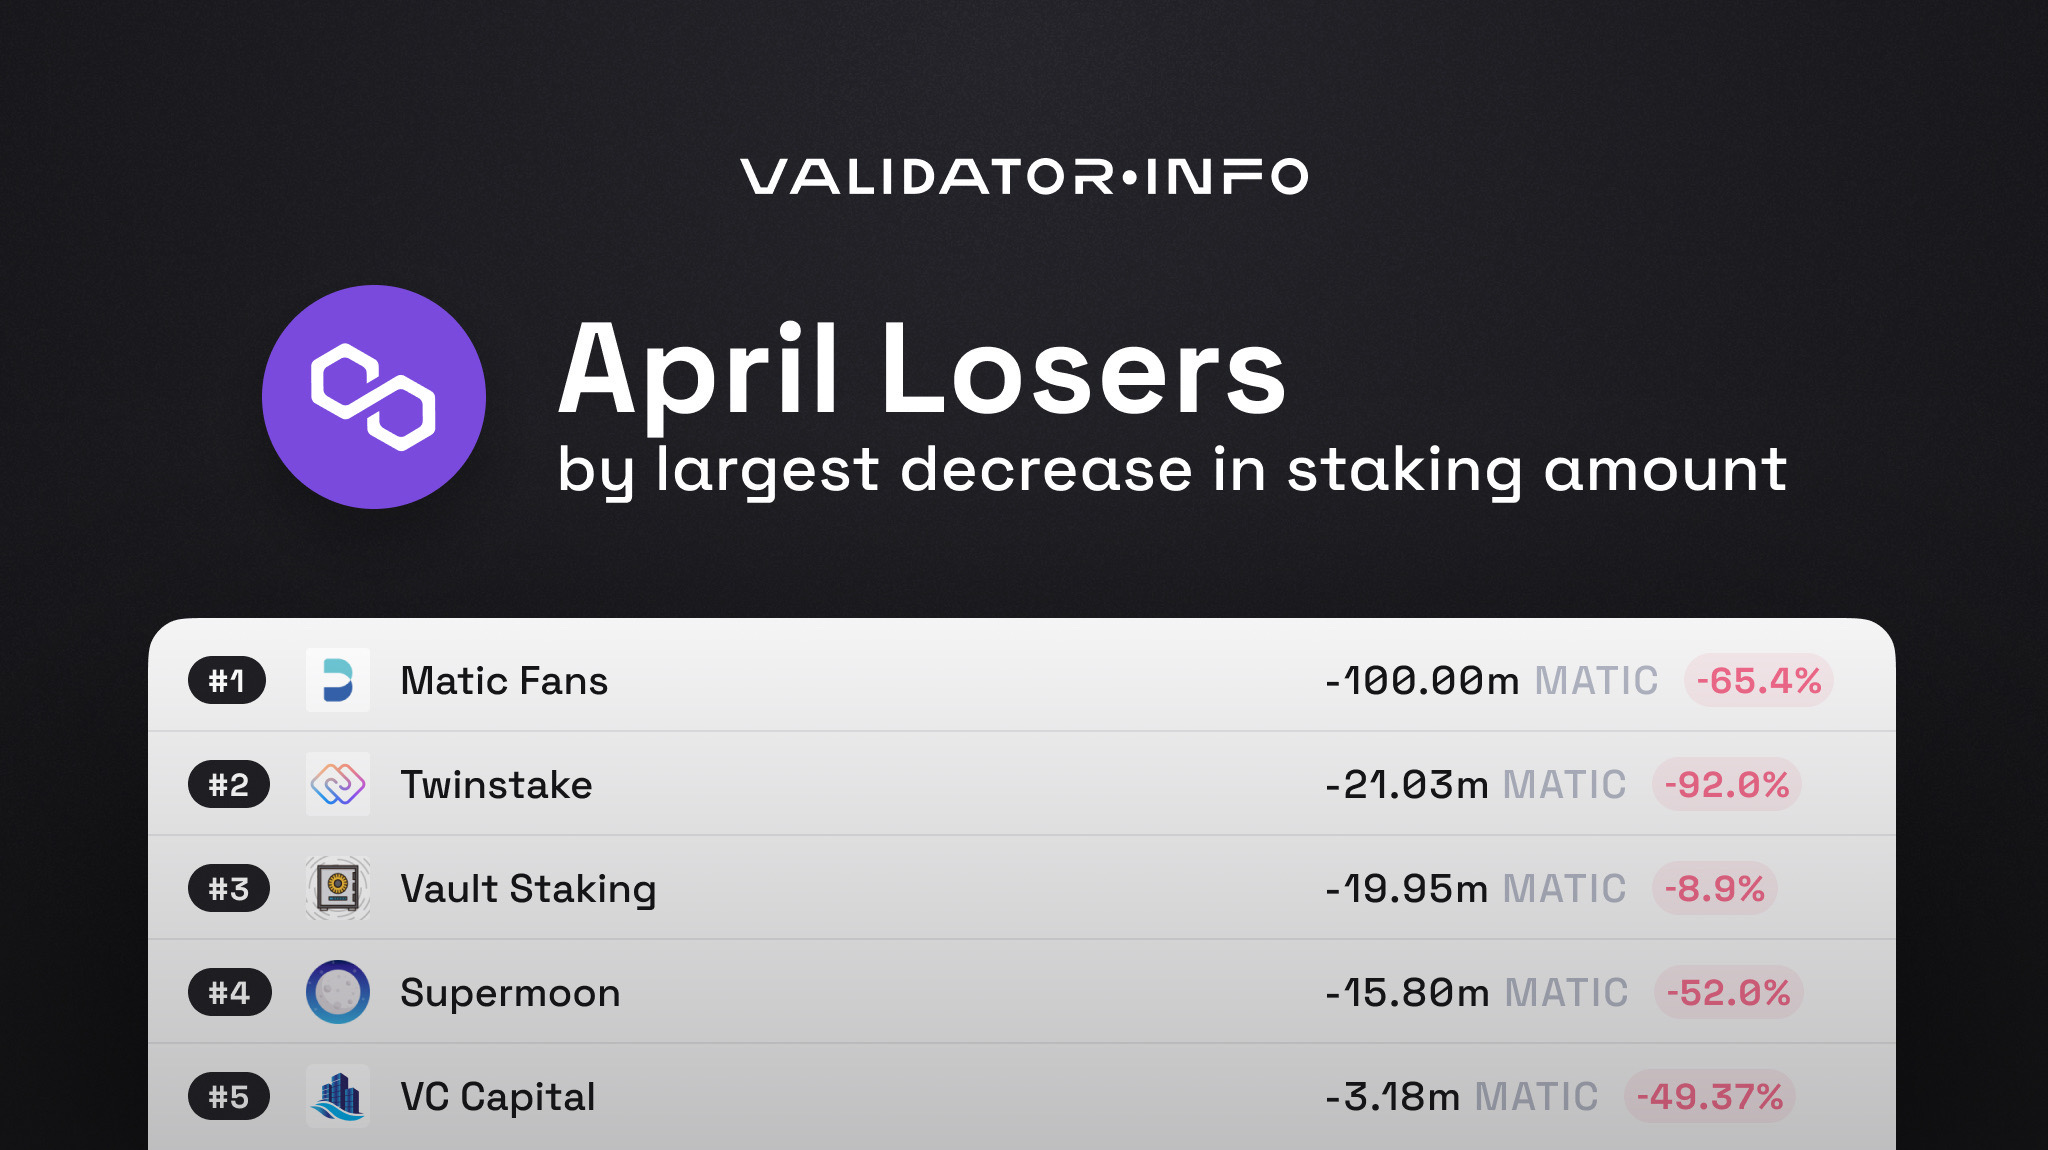Click the #4 rank badge
The width and height of the screenshot is (2048, 1150).
[229, 993]
